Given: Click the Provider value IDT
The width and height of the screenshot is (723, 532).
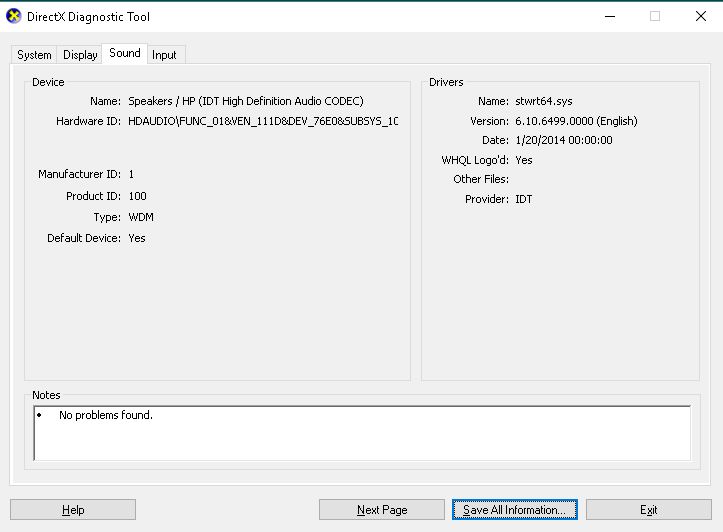Looking at the screenshot, I should (x=523, y=199).
